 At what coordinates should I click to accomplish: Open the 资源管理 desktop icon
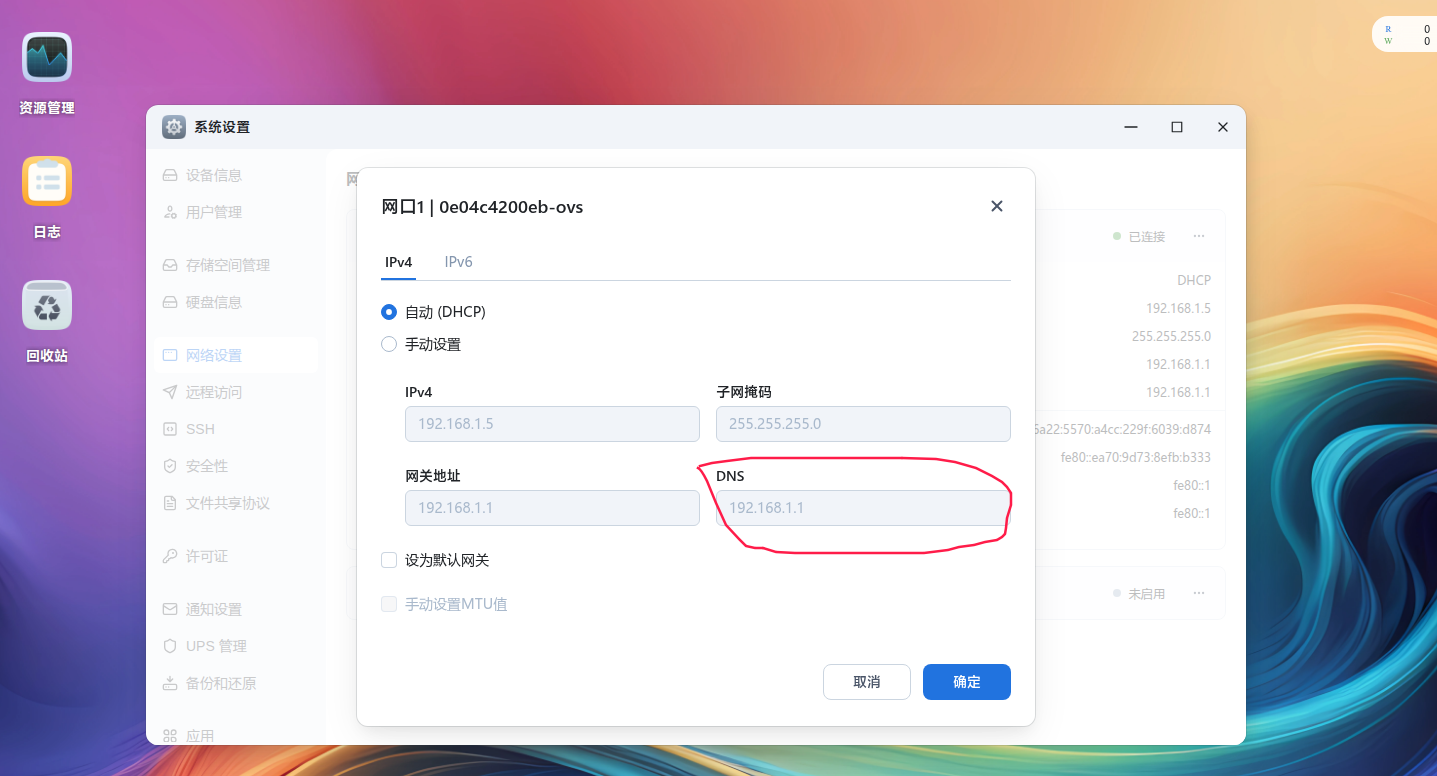coord(47,58)
